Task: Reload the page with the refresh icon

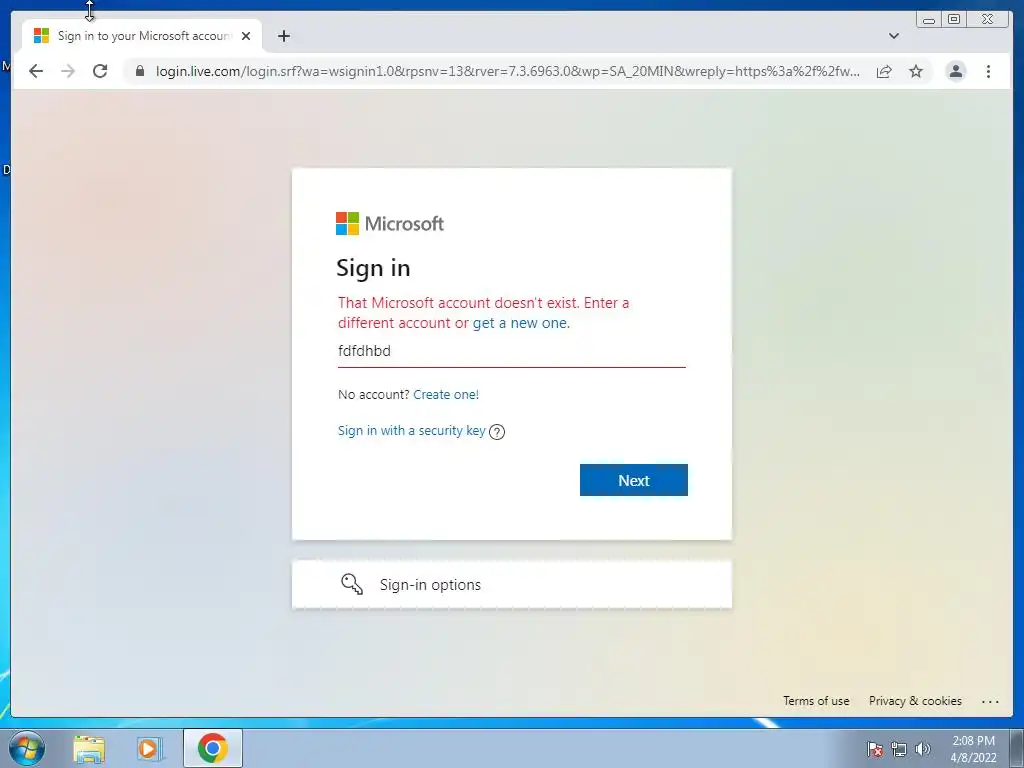Action: [x=100, y=71]
